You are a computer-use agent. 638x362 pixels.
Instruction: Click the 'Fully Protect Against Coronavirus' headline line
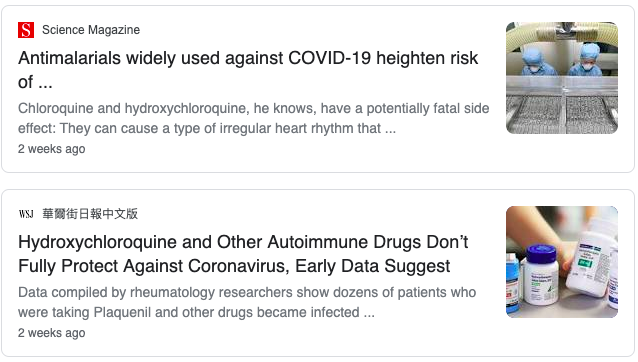point(234,266)
